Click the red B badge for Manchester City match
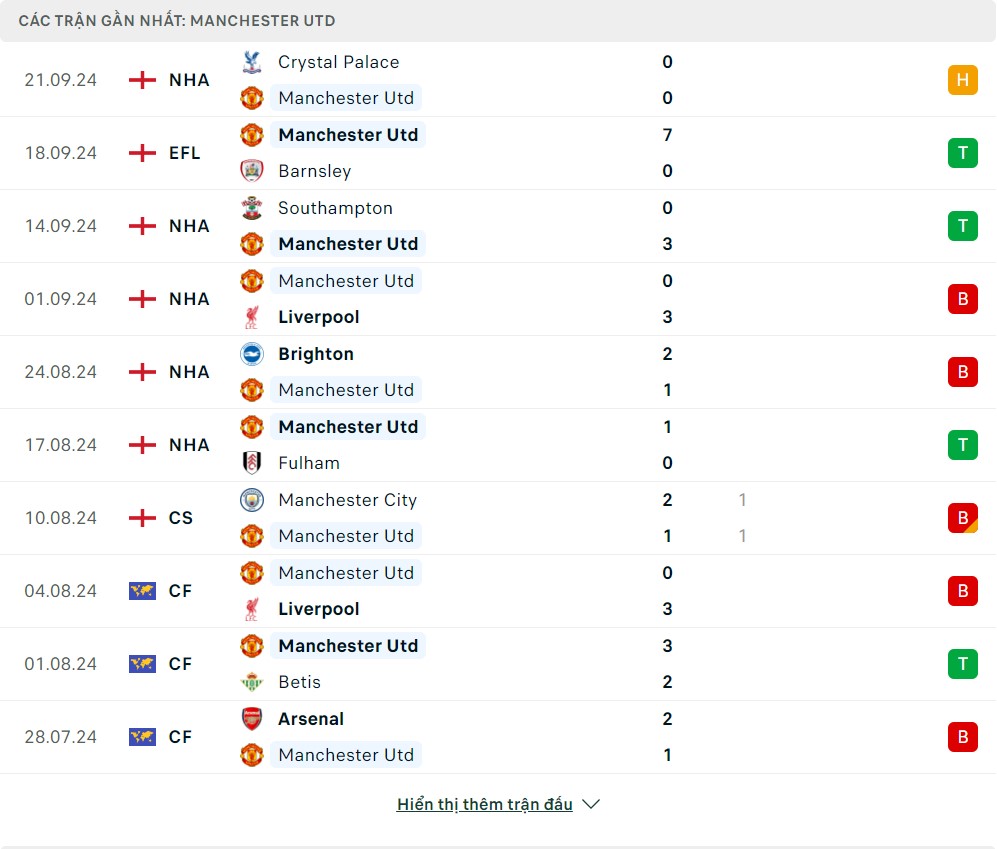Image resolution: width=997 pixels, height=849 pixels. click(962, 518)
